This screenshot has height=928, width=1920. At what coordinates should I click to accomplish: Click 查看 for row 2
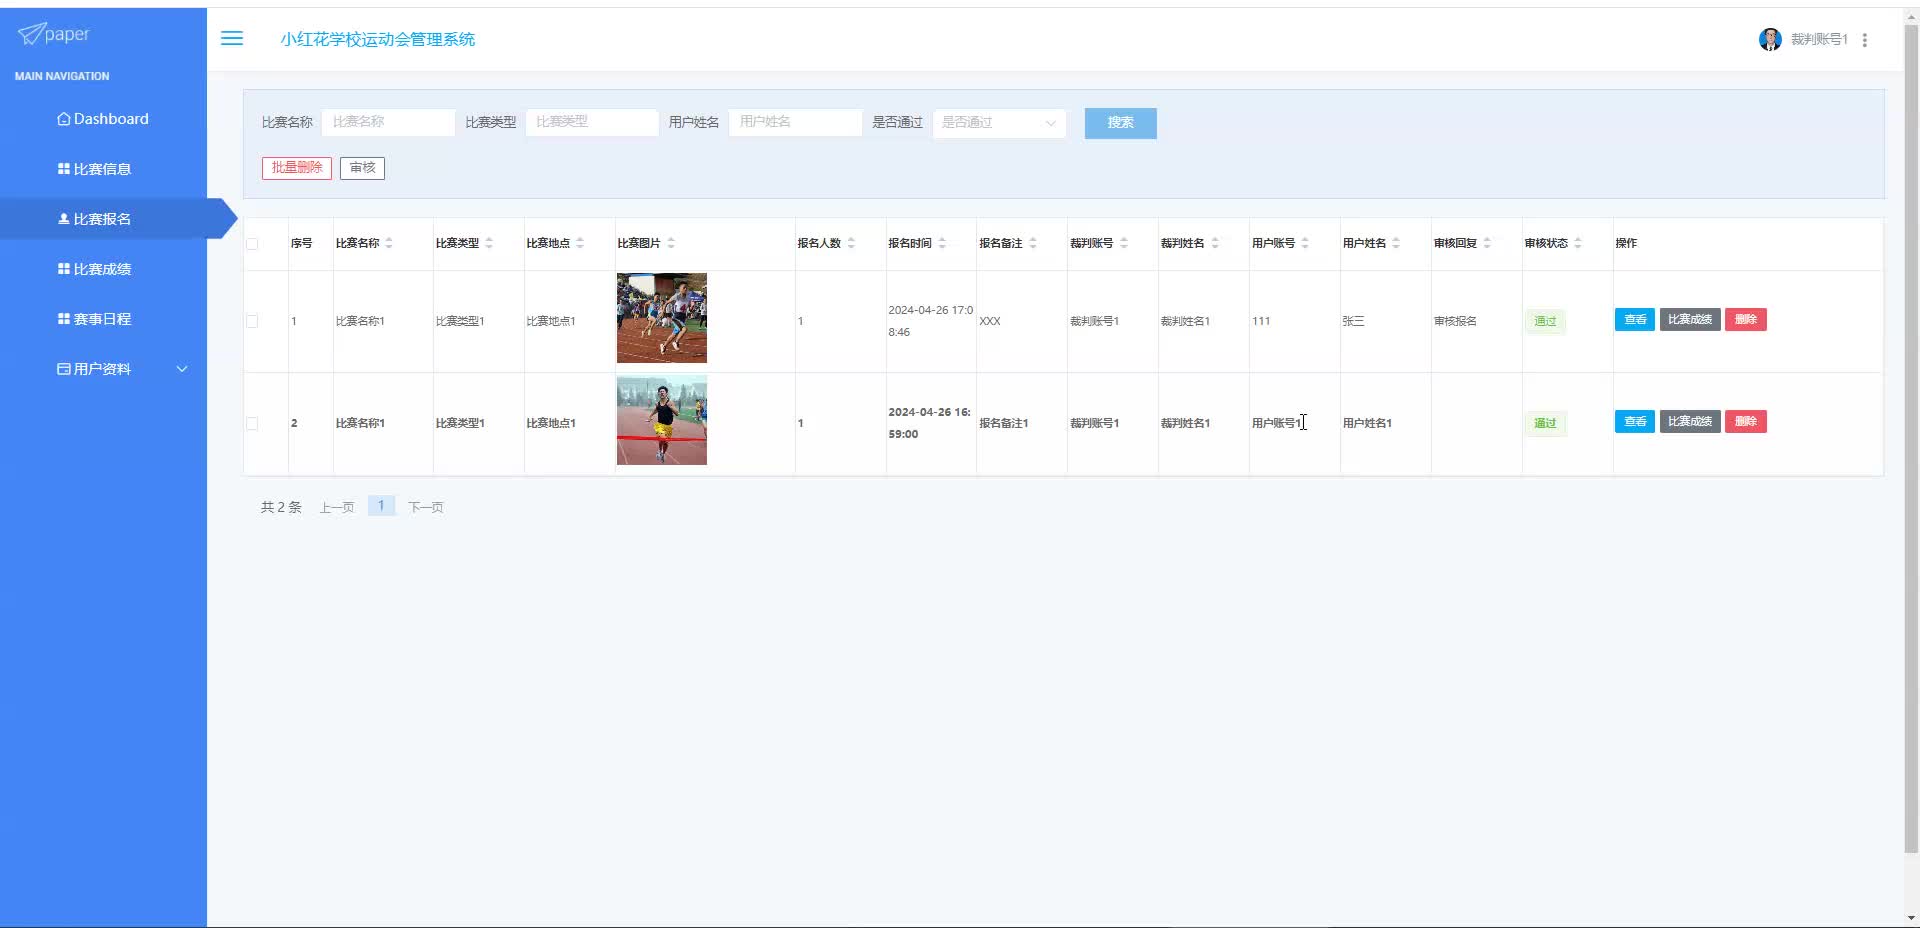(1635, 422)
